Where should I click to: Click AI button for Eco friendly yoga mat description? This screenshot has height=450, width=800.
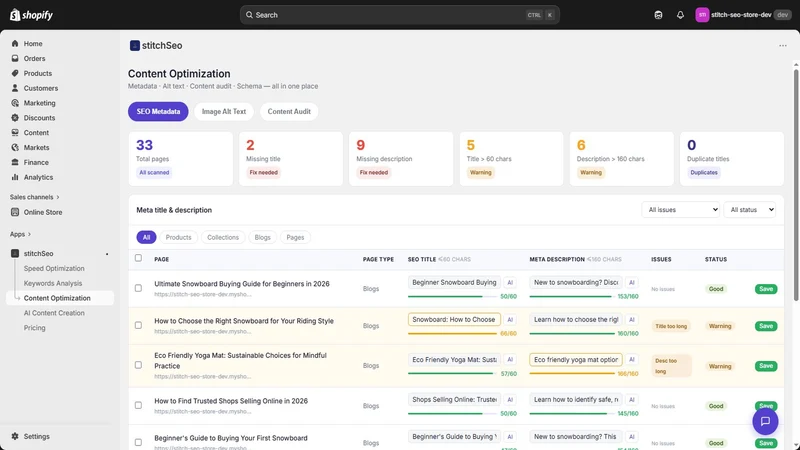pyautogui.click(x=632, y=359)
